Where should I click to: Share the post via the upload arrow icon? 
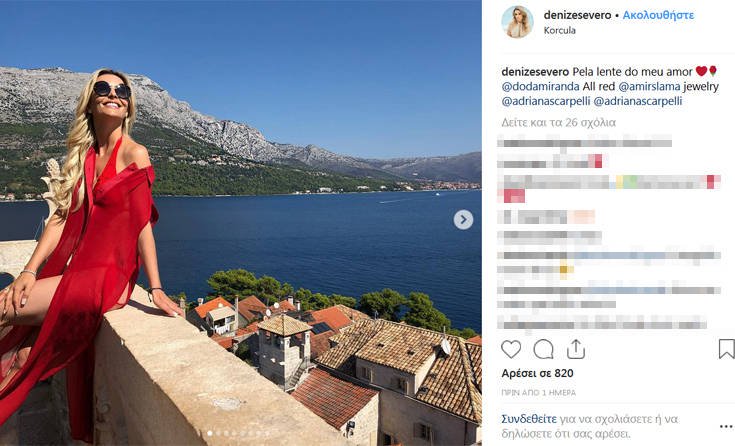pos(576,349)
